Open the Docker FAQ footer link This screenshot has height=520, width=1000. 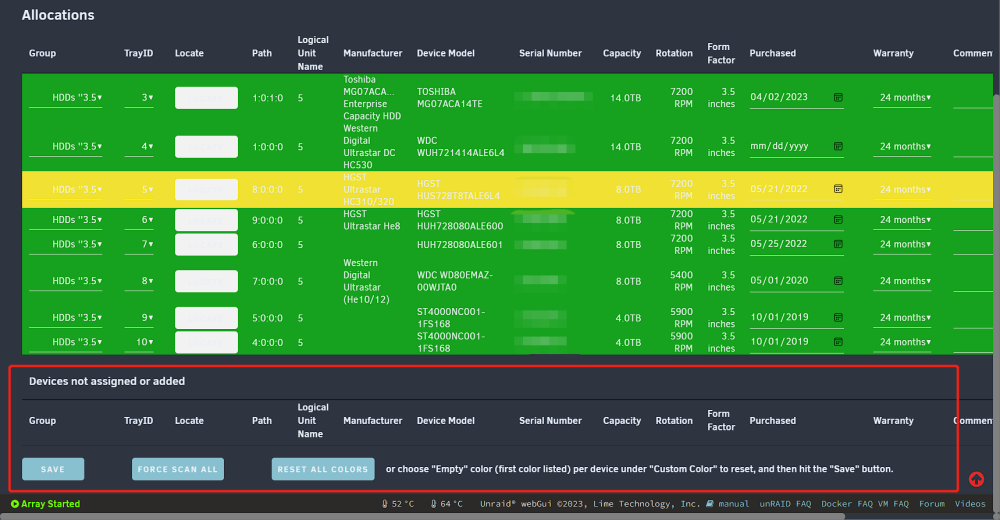(x=846, y=504)
